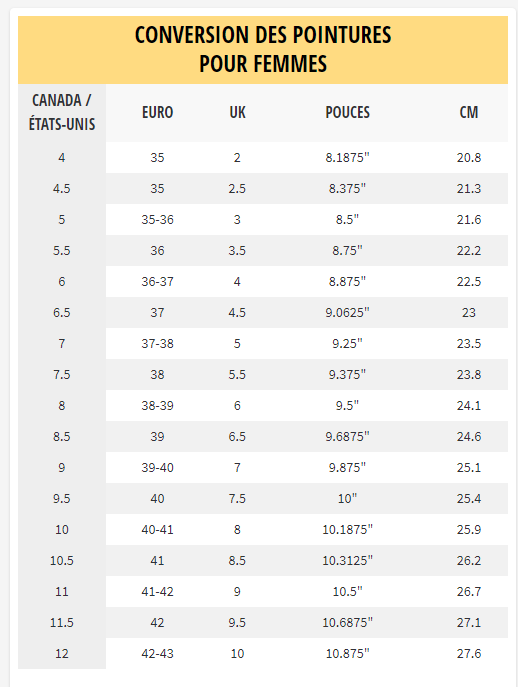Viewport: 518px width, 687px height.
Task: Select Canada size 4 row label
Action: pyautogui.click(x=62, y=158)
